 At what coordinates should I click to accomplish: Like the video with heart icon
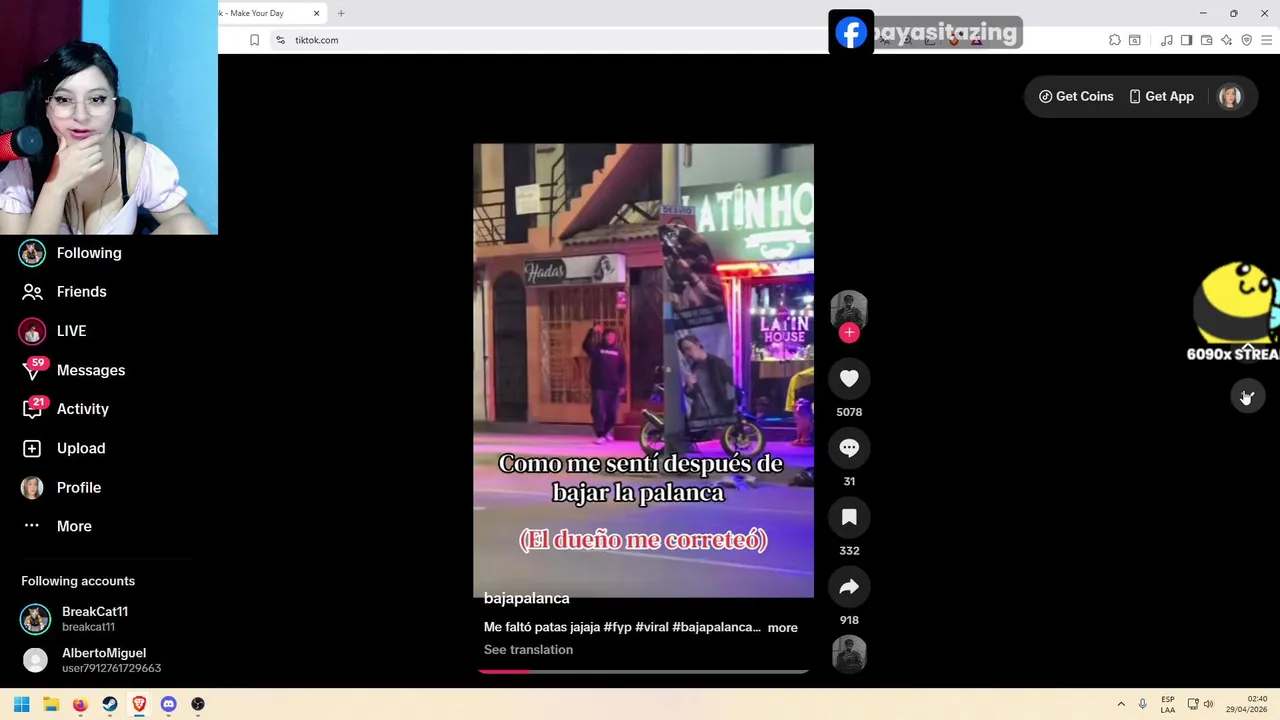[849, 379]
